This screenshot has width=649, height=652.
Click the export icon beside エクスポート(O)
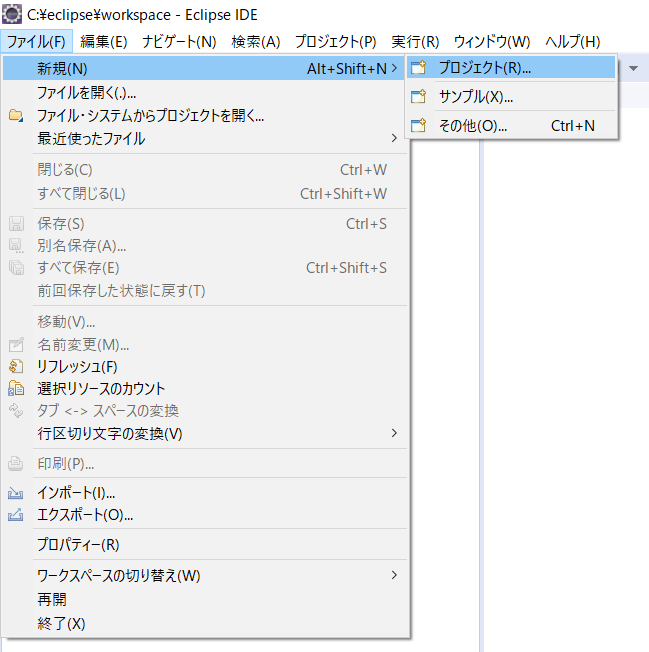click(16, 515)
